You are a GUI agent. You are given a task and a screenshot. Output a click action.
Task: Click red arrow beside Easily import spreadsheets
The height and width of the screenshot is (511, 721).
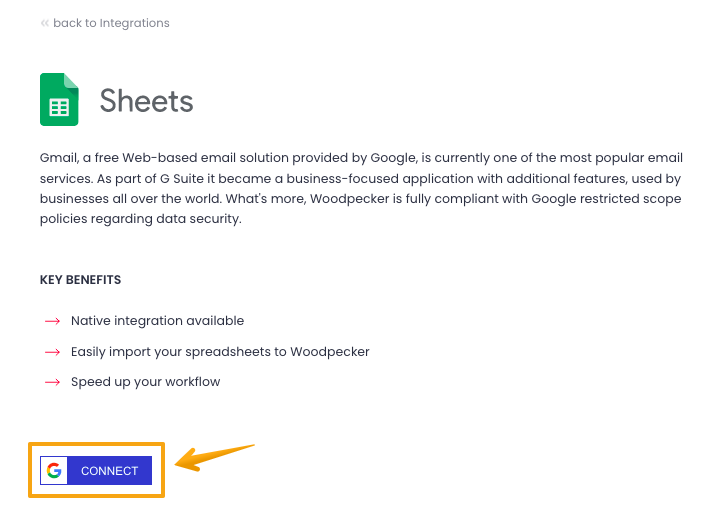coord(52,352)
